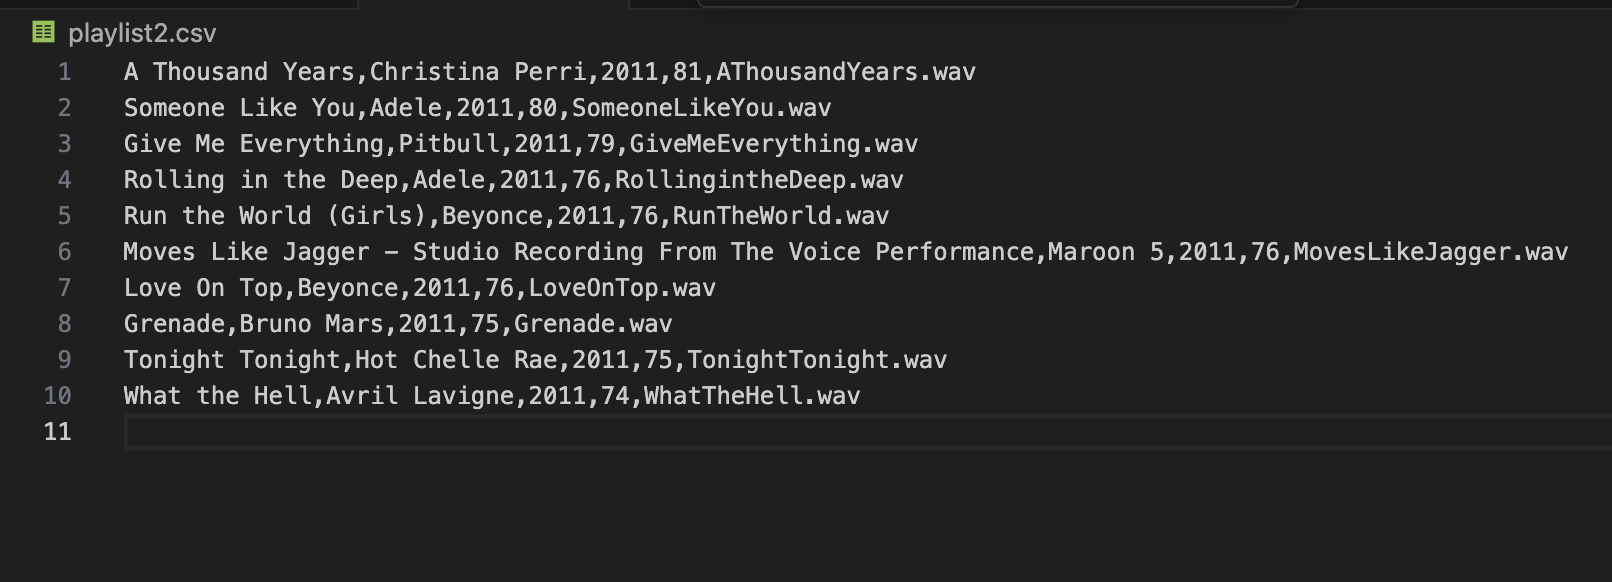Click 'Maroon 5' artist name text
Image resolution: width=1612 pixels, height=582 pixels.
click(x=1105, y=251)
